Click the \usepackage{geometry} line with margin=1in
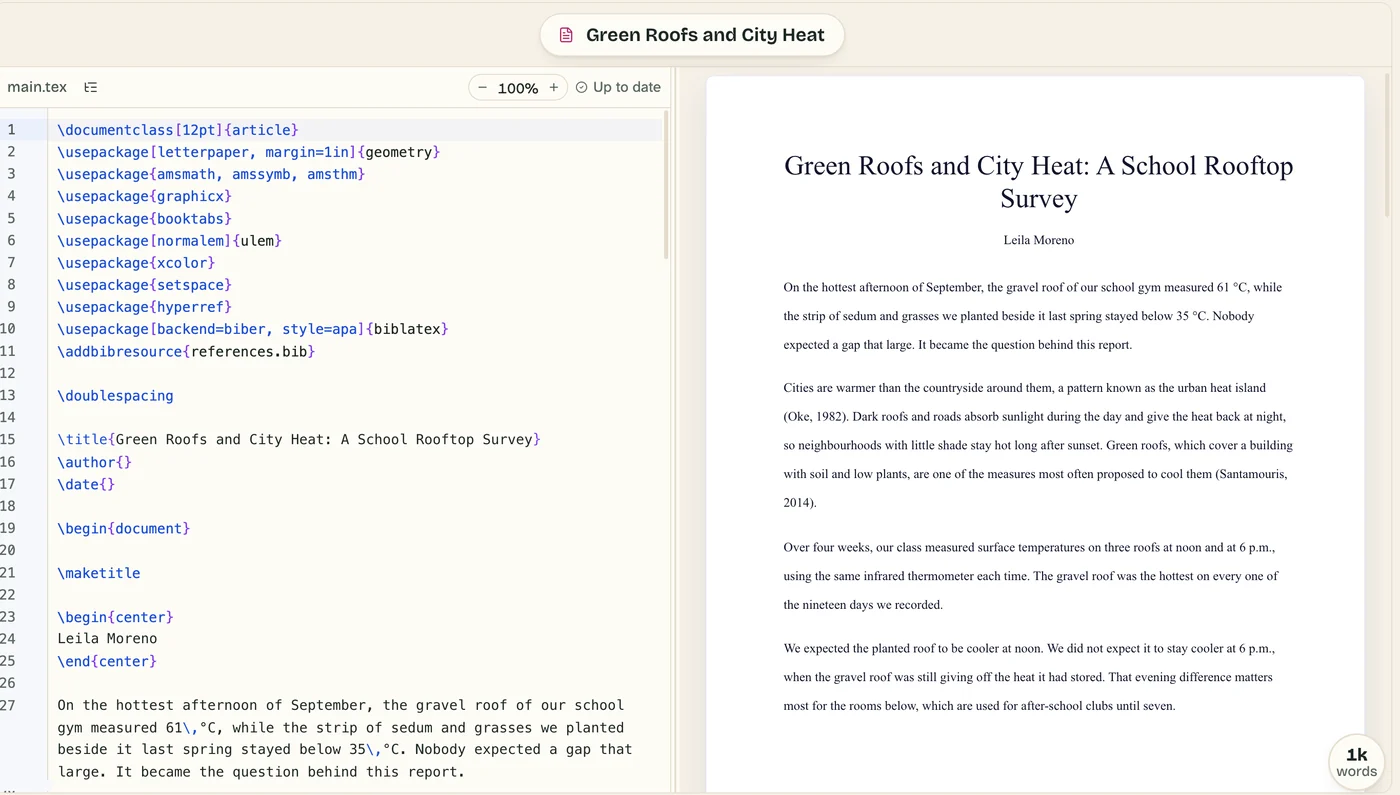This screenshot has height=795, width=1400. coord(249,152)
